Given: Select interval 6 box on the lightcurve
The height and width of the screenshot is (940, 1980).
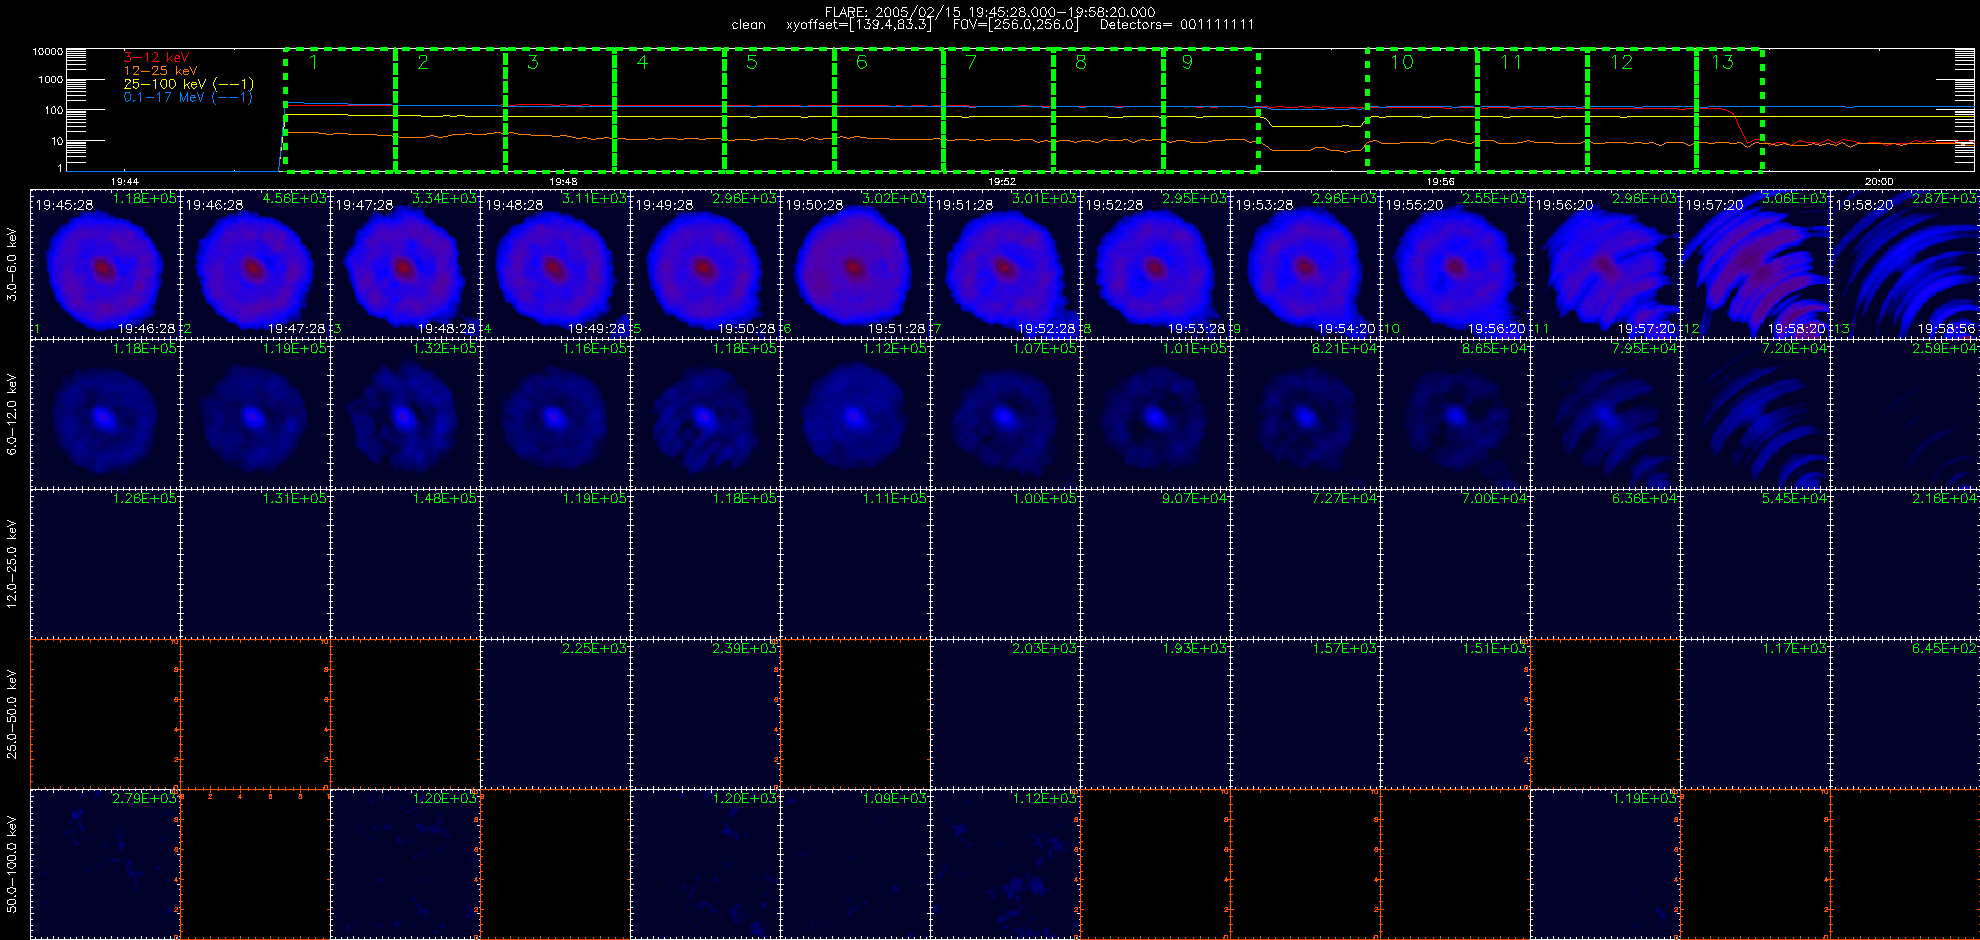Looking at the screenshot, I should pyautogui.click(x=889, y=110).
